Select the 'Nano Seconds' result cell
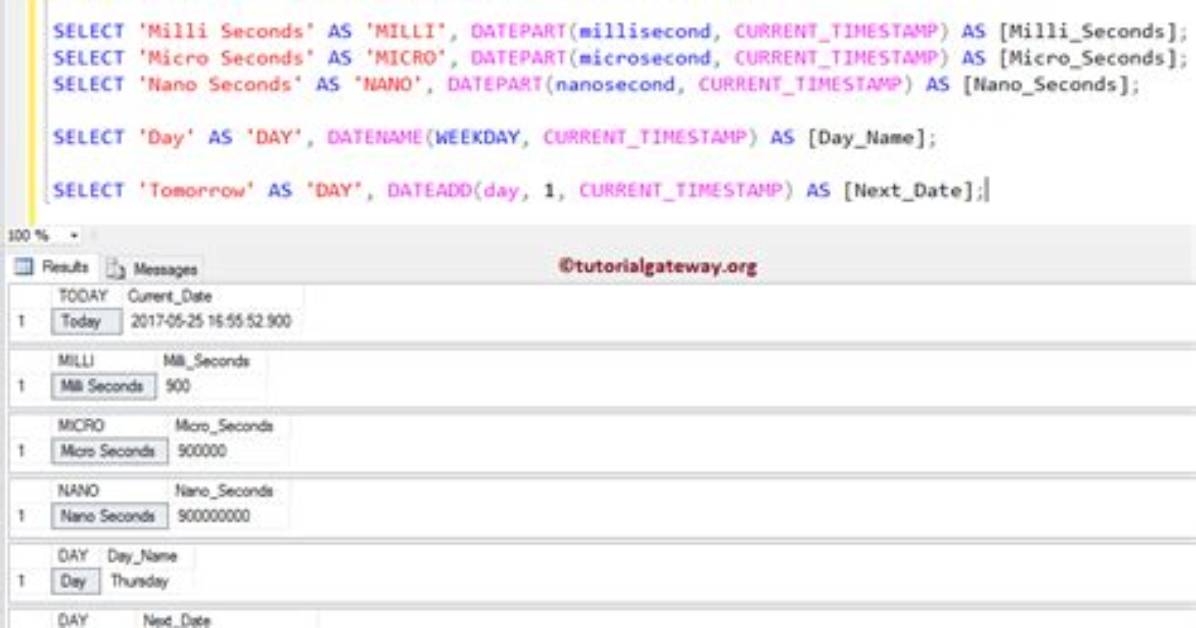 pyautogui.click(x=109, y=516)
